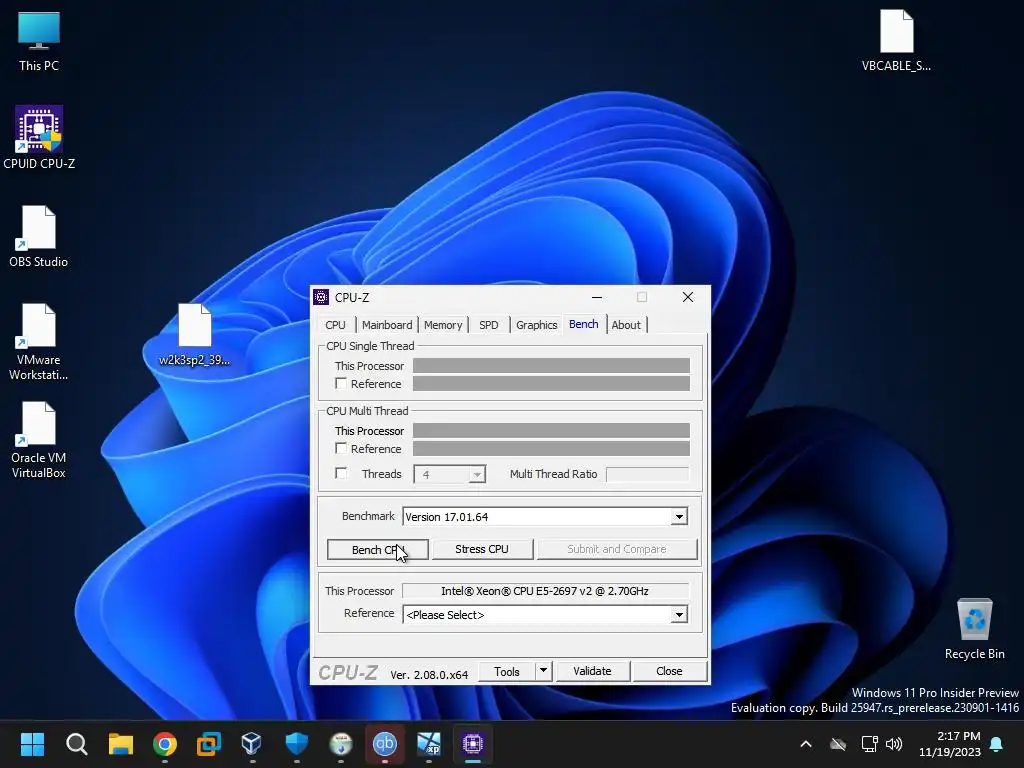Open OBS Studio desktop shortcut
1024x768 pixels.
[x=39, y=236]
